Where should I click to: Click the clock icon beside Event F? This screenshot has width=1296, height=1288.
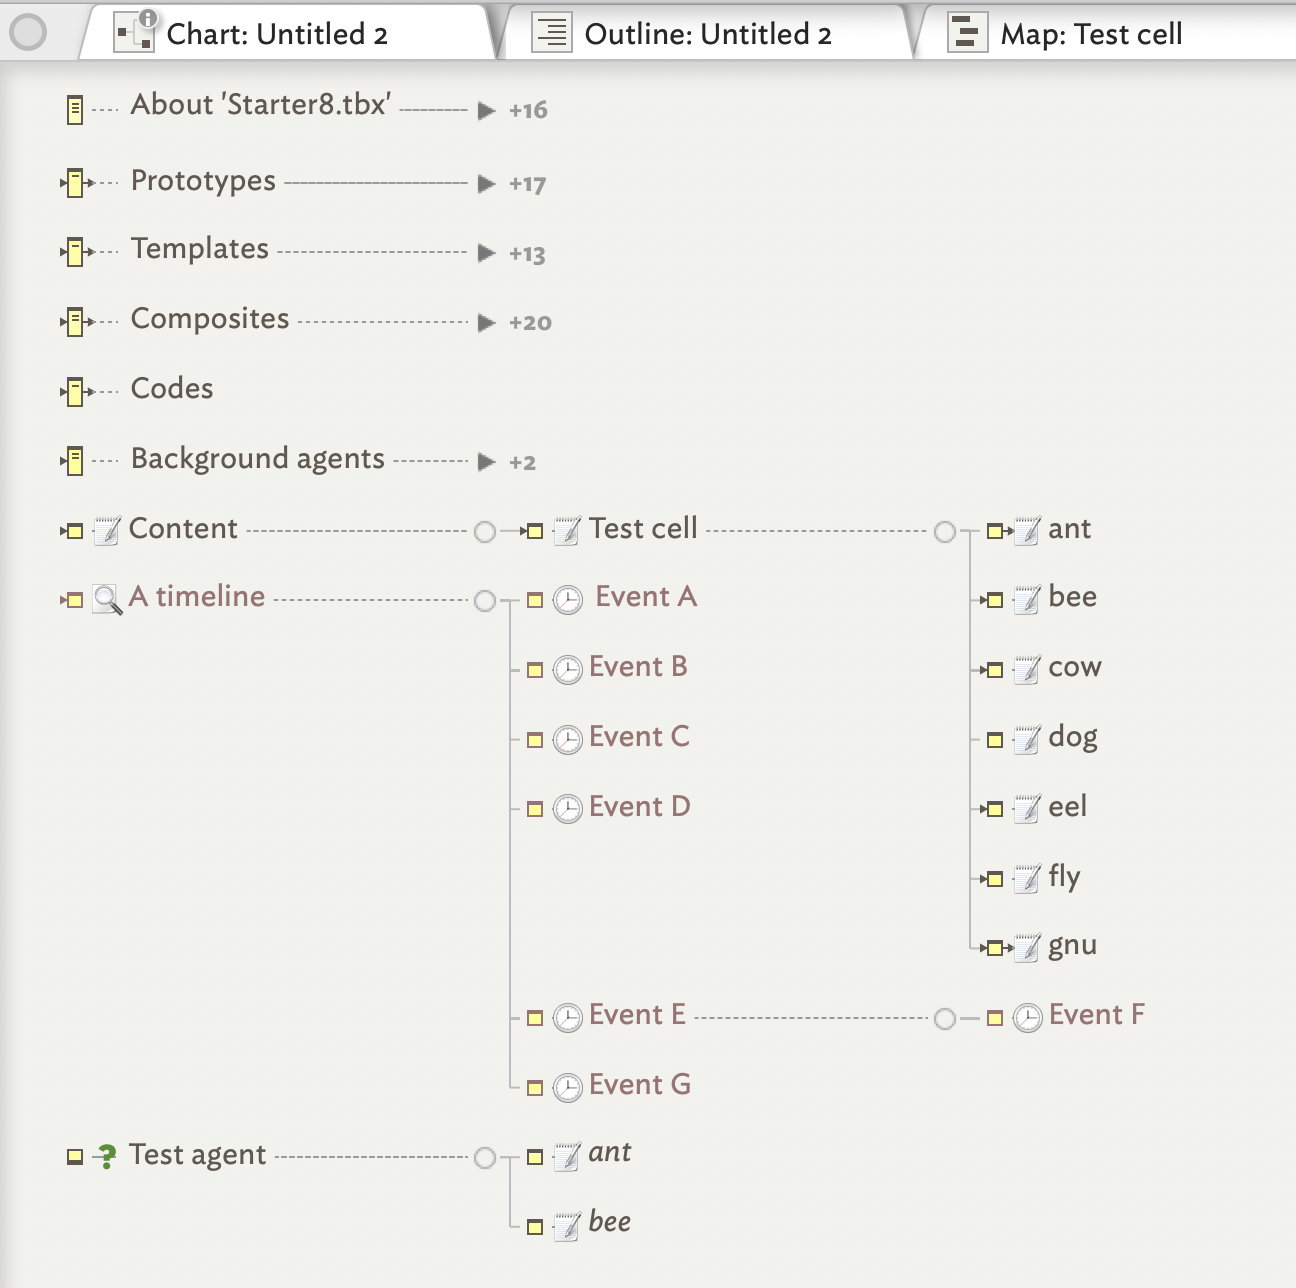(x=1027, y=1018)
